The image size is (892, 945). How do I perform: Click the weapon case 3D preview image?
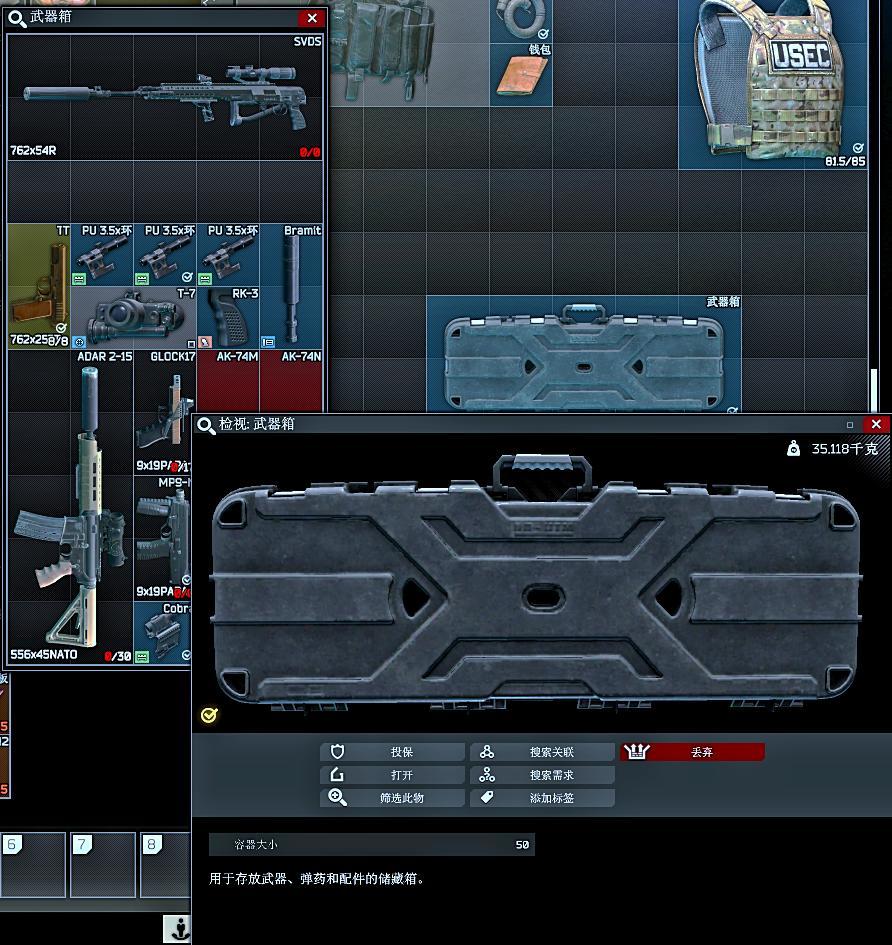click(x=536, y=583)
